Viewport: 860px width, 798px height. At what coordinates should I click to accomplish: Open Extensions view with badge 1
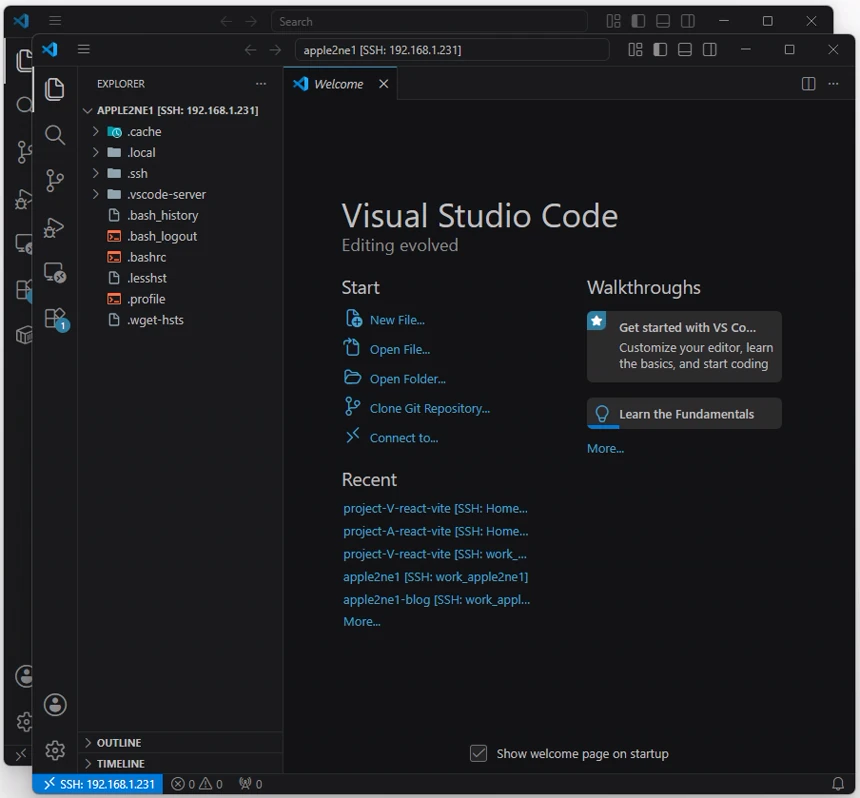tap(55, 319)
